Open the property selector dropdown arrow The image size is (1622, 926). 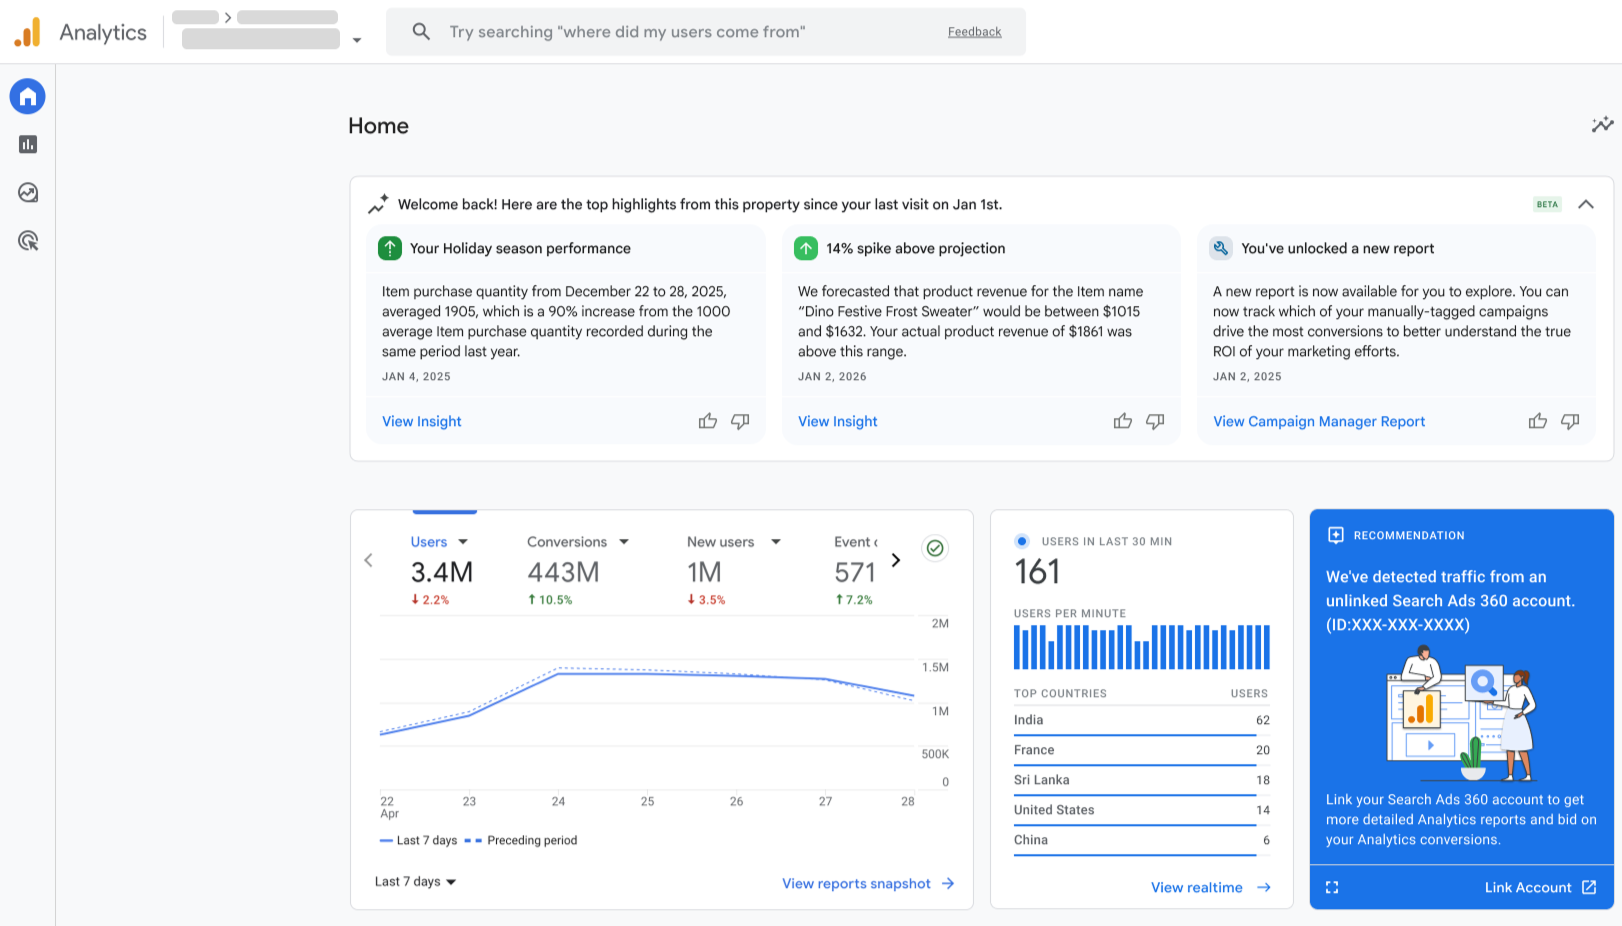click(x=357, y=41)
